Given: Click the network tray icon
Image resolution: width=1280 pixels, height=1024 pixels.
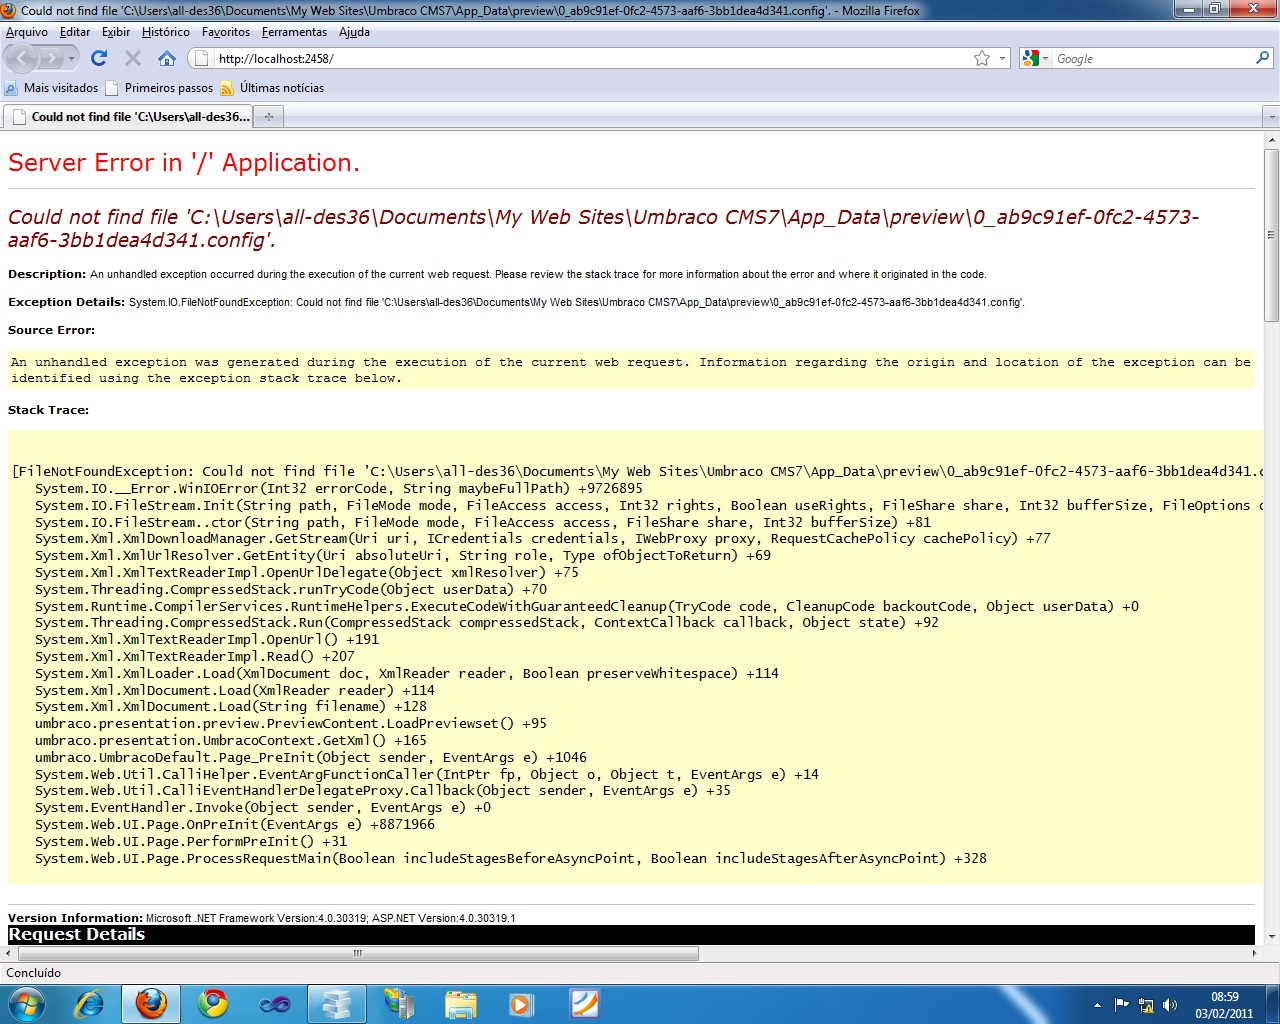Looking at the screenshot, I should [1146, 1005].
